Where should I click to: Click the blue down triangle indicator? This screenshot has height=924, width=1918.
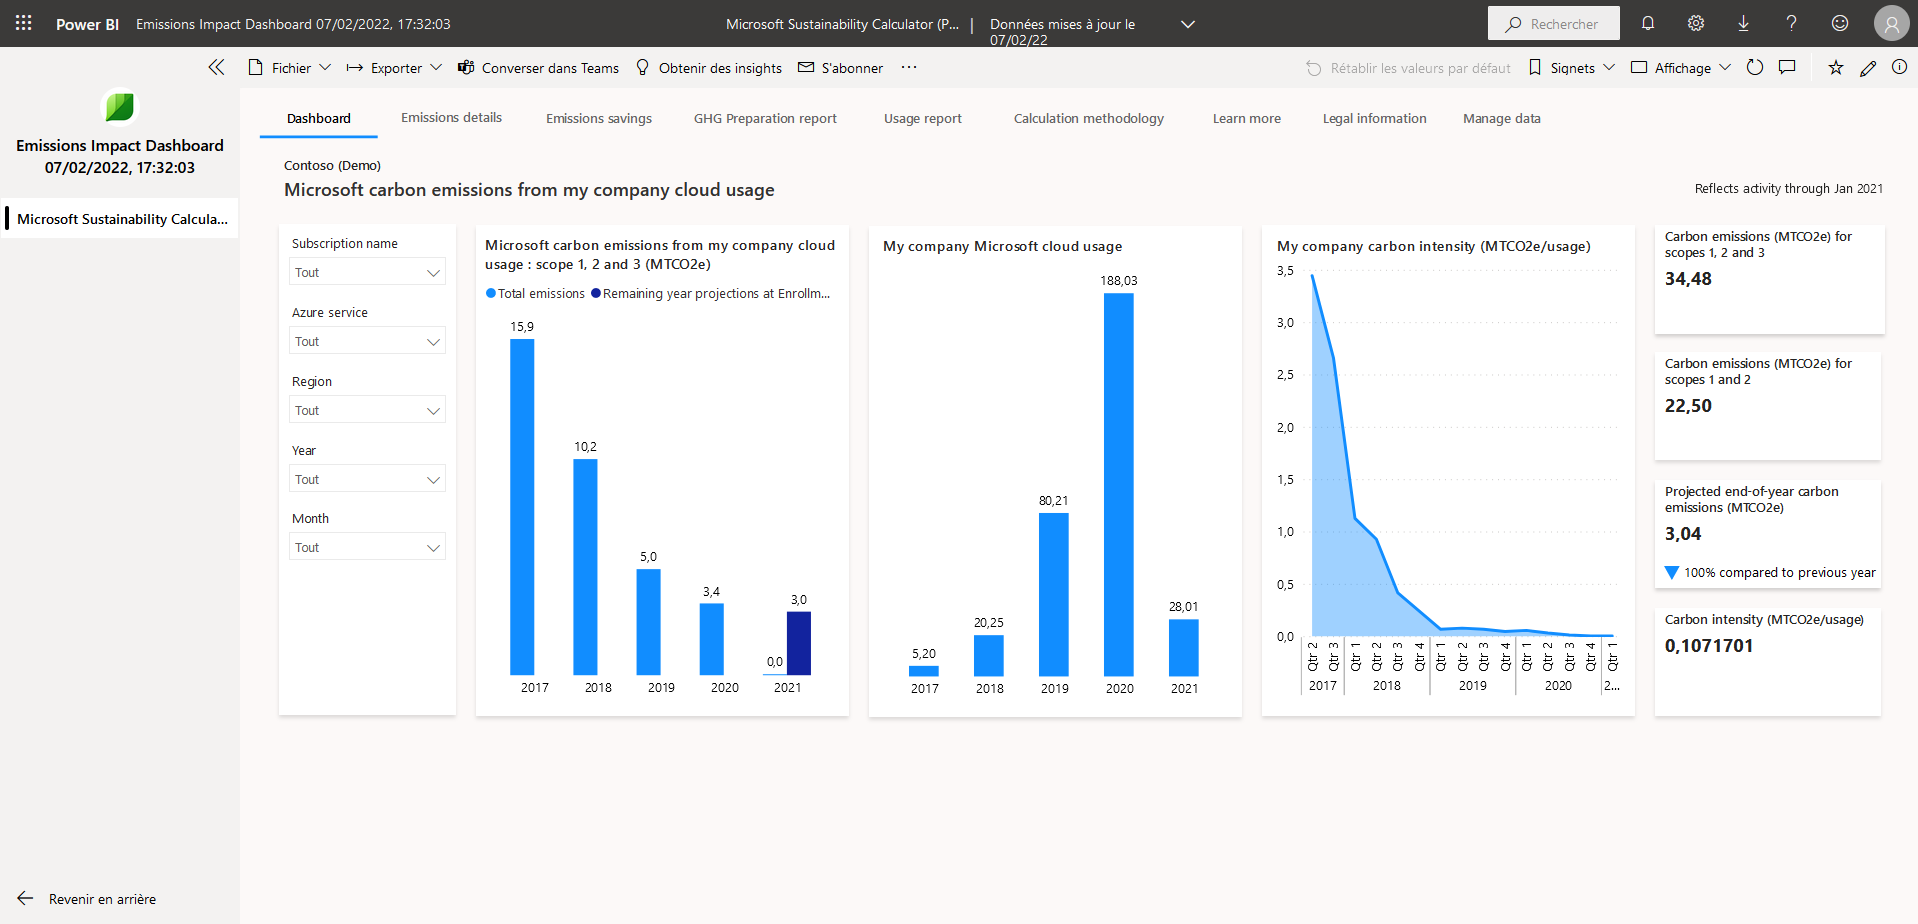pyautogui.click(x=1672, y=572)
